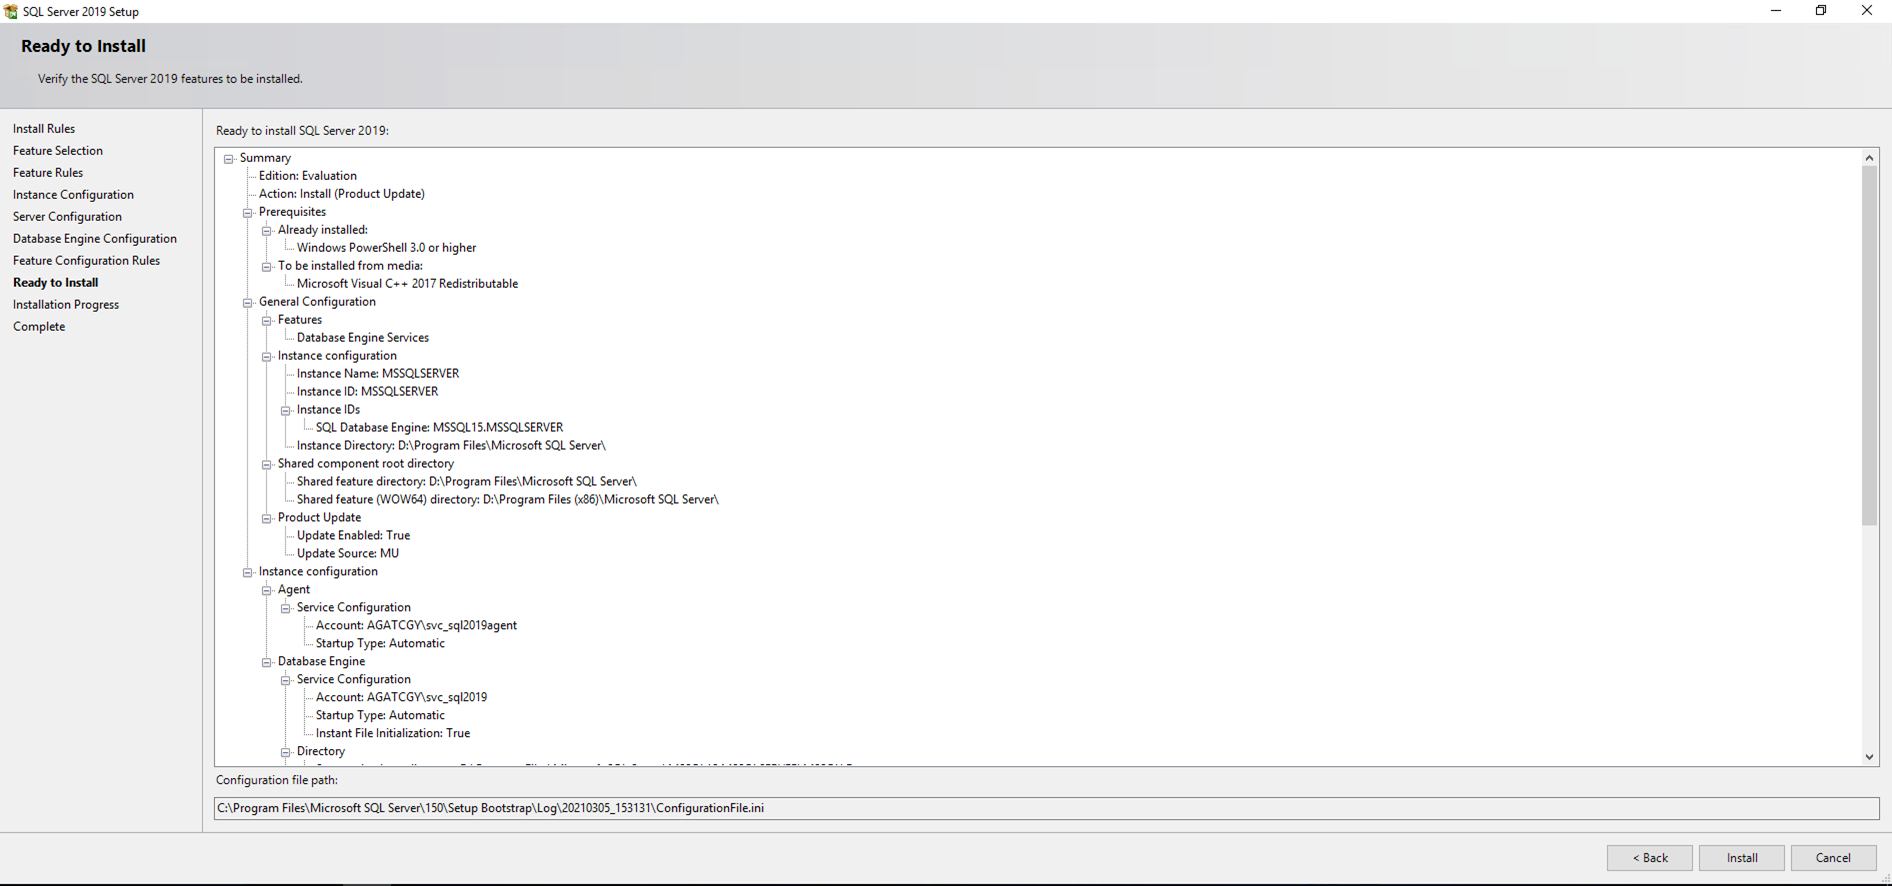The image size is (1892, 886).
Task: Collapse the Instance IDs node
Action: (286, 410)
